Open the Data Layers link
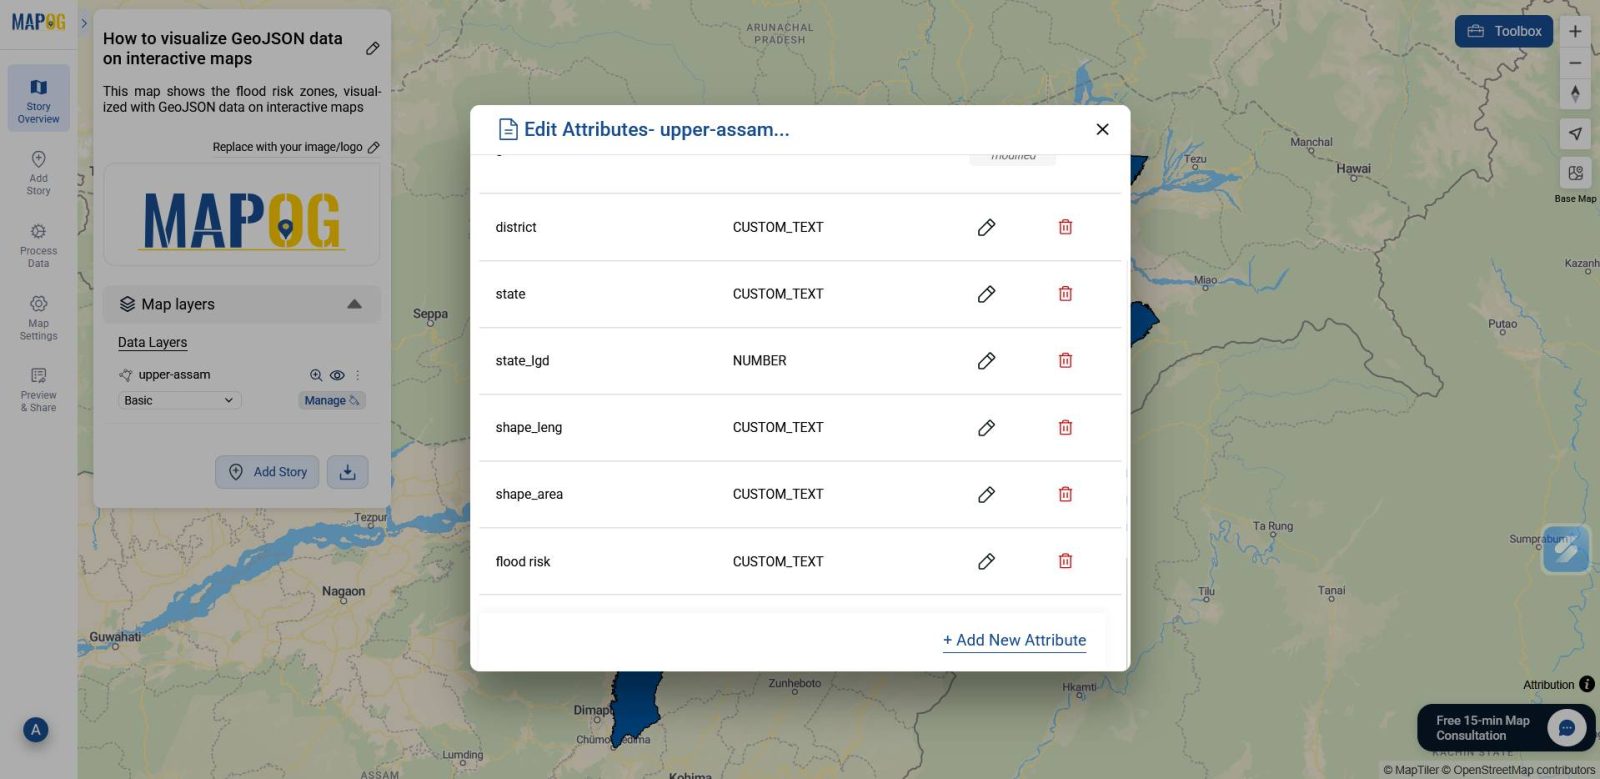Screen dimensions: 1600x779 pyautogui.click(x=152, y=342)
